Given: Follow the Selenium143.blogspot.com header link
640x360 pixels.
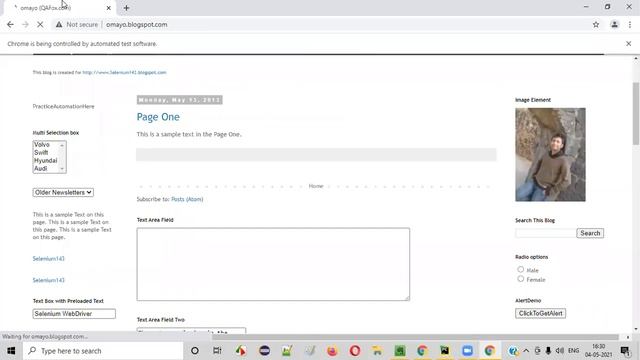Looking at the screenshot, I should (x=124, y=72).
